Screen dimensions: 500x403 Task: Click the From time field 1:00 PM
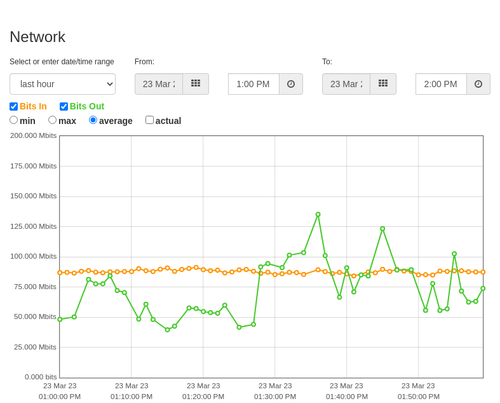coord(254,84)
